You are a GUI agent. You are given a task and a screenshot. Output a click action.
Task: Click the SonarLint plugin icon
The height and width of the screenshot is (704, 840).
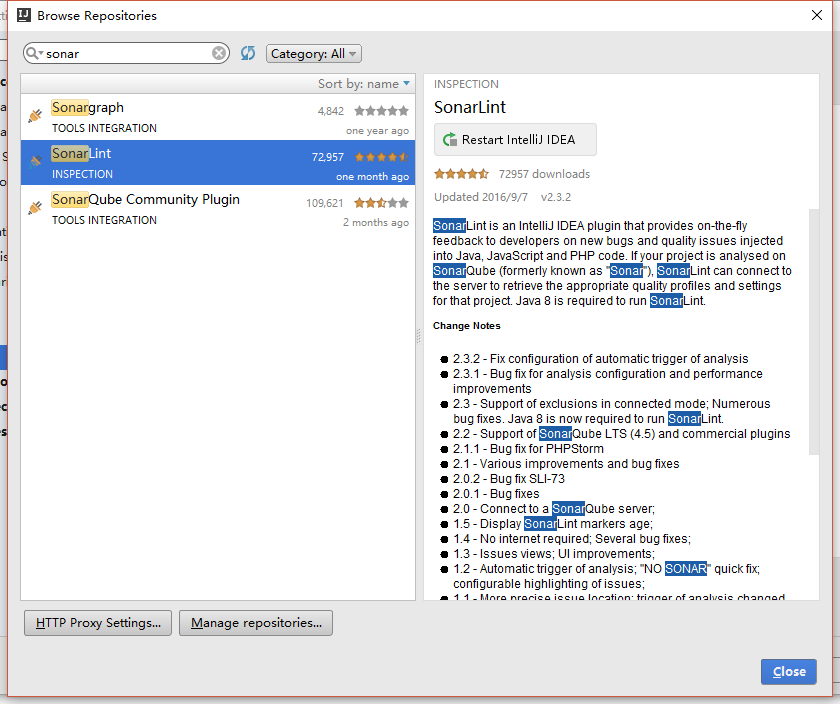(34, 159)
